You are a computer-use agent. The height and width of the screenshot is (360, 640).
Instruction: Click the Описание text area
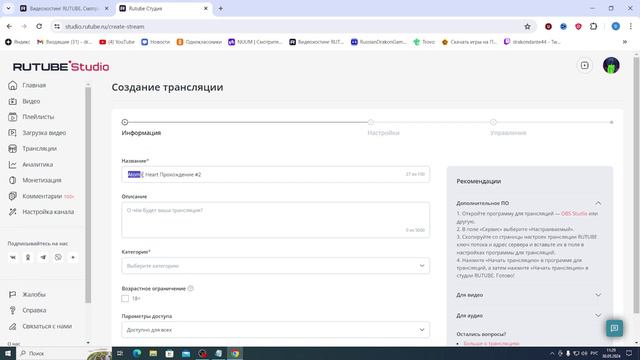click(x=276, y=220)
